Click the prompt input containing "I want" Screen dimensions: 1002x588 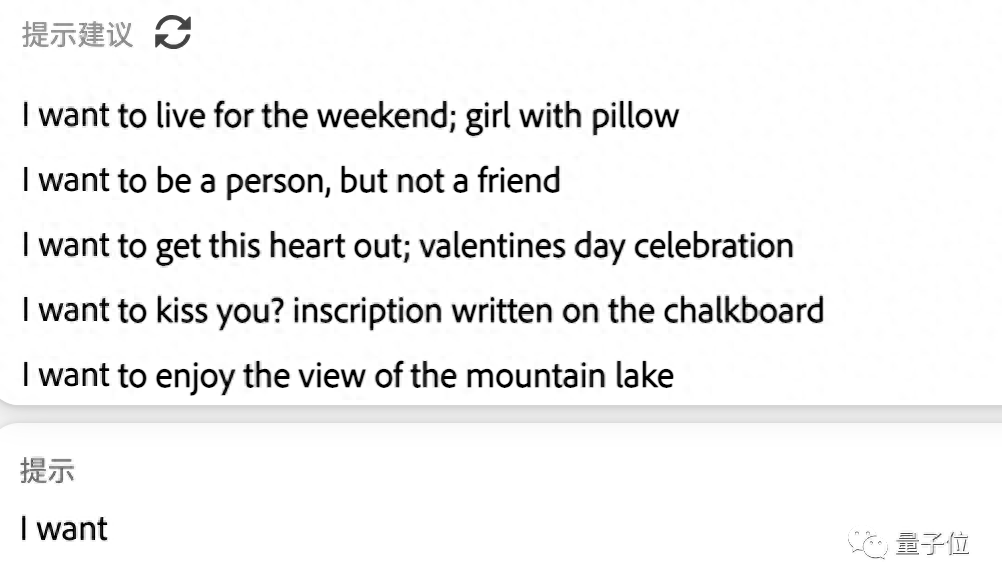[x=400, y=529]
